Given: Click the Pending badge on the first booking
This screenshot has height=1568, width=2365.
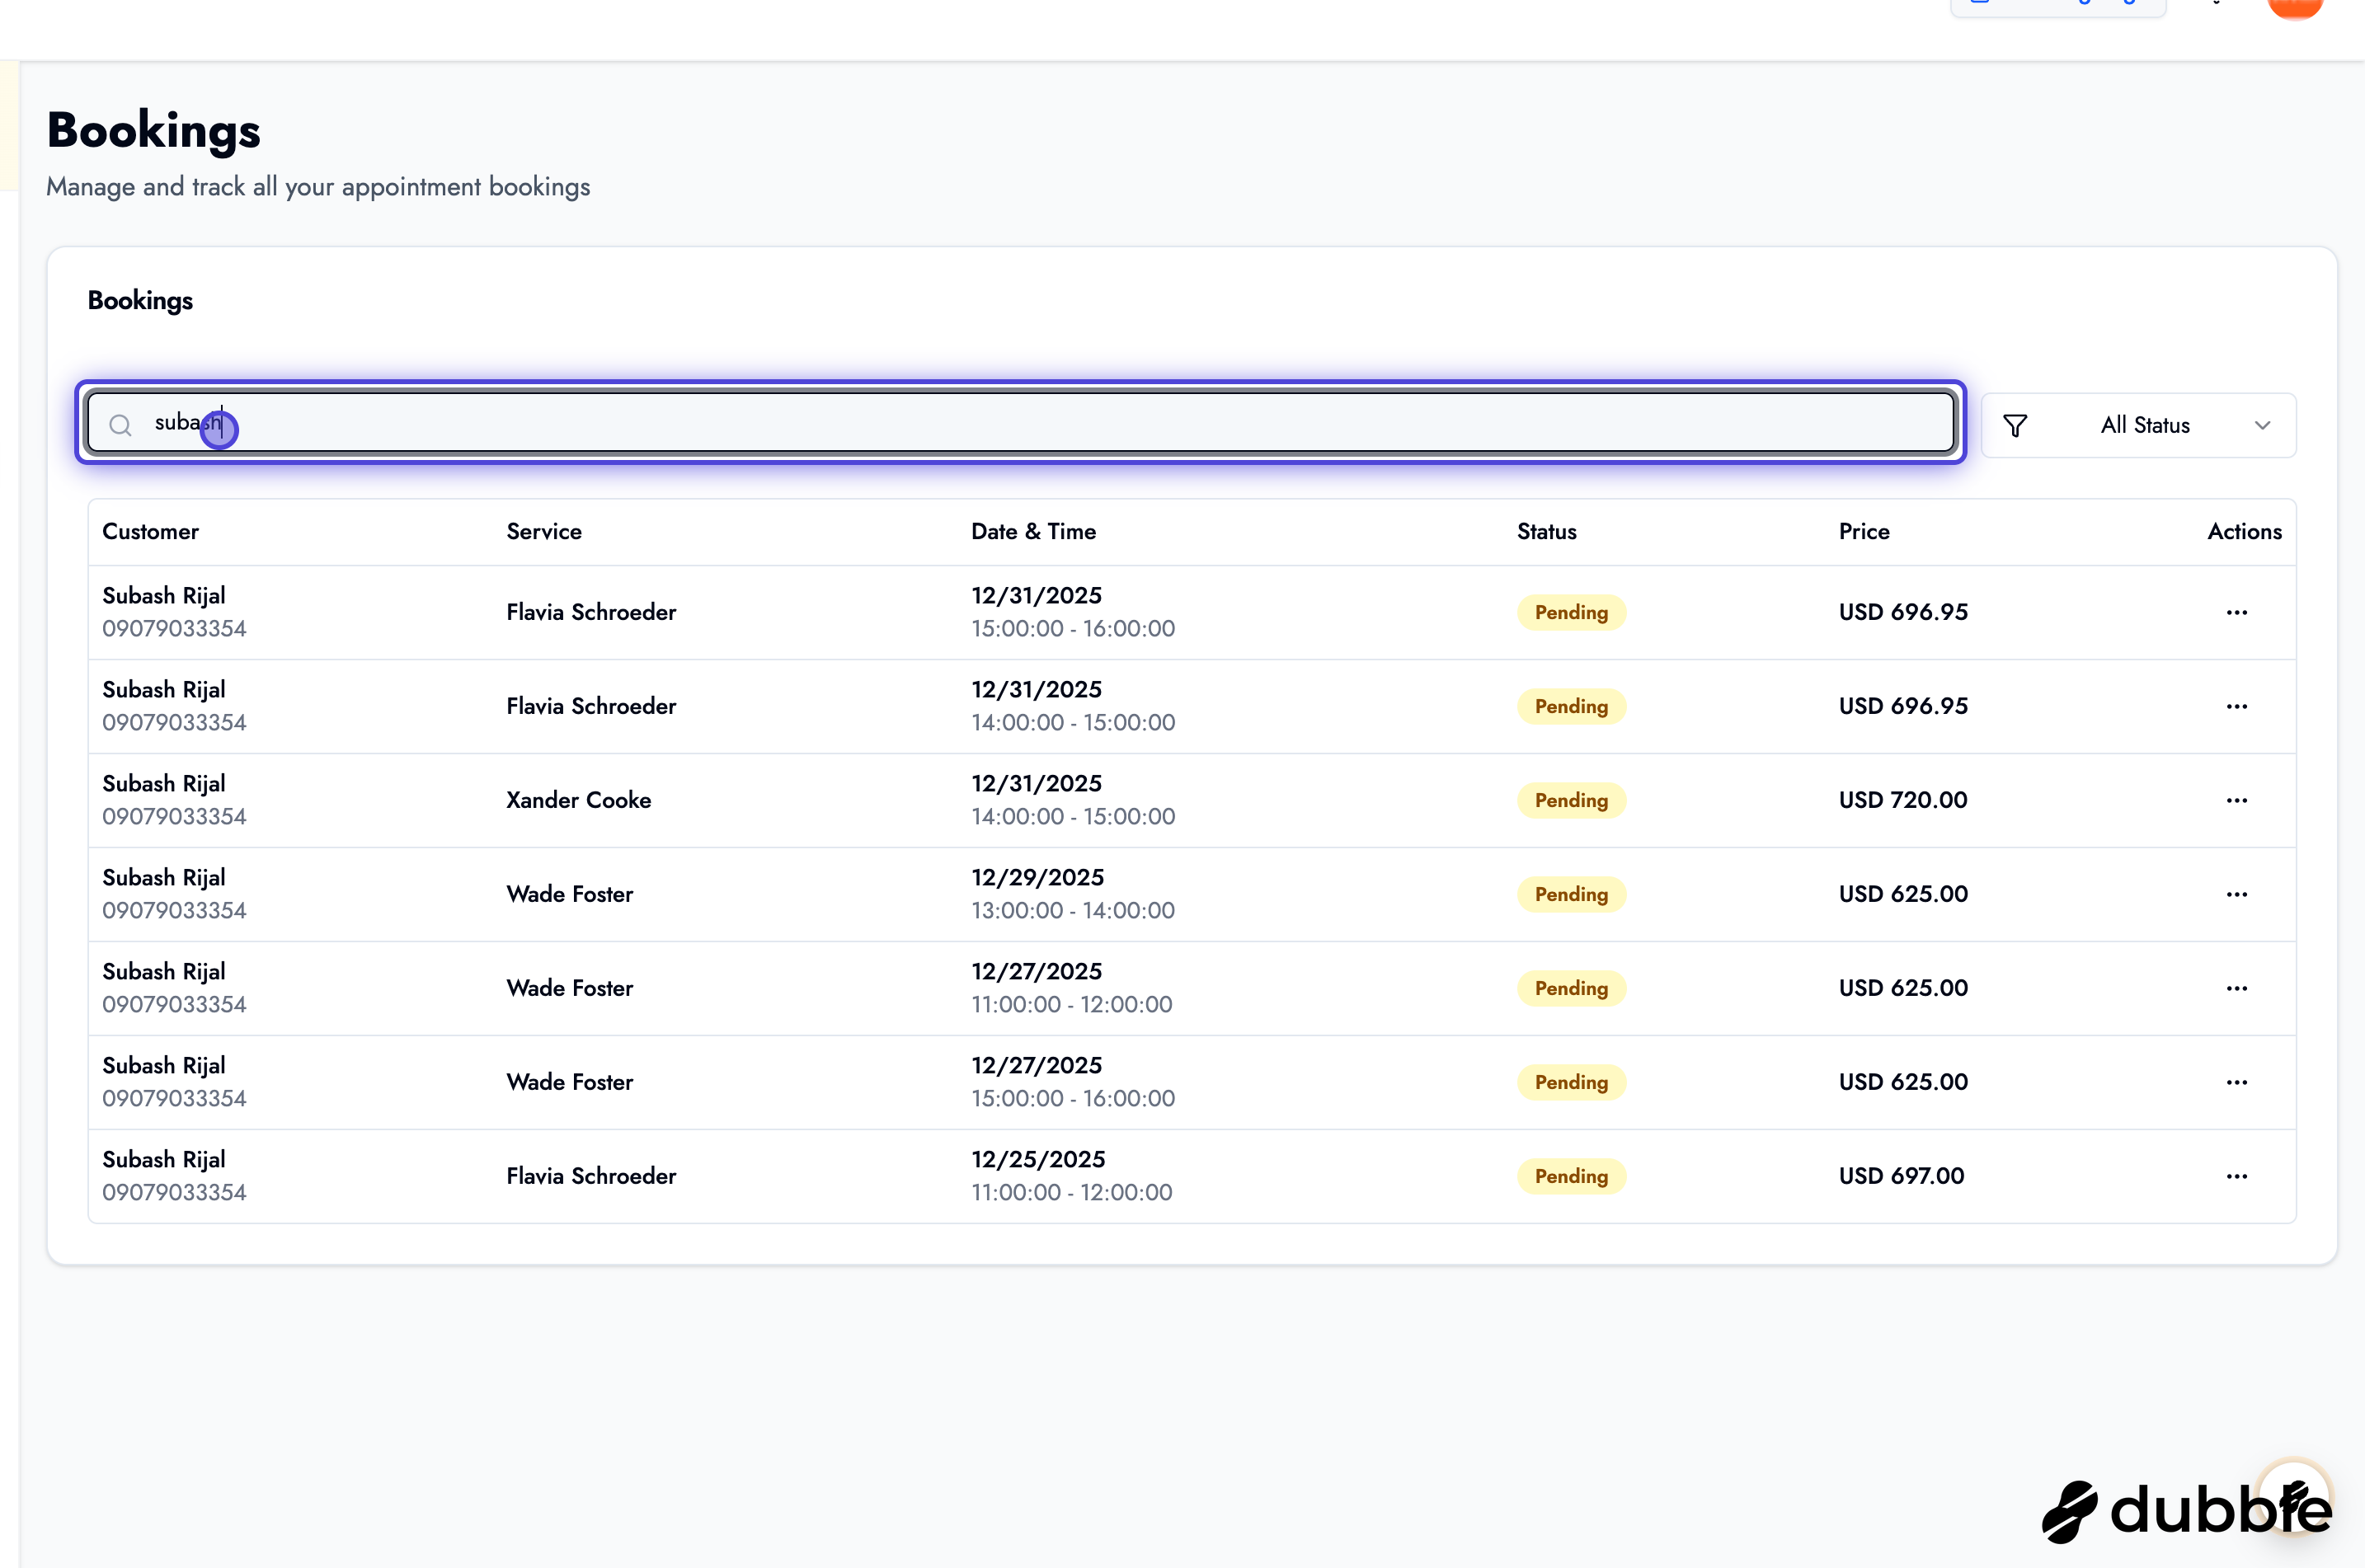Looking at the screenshot, I should 1569,611.
